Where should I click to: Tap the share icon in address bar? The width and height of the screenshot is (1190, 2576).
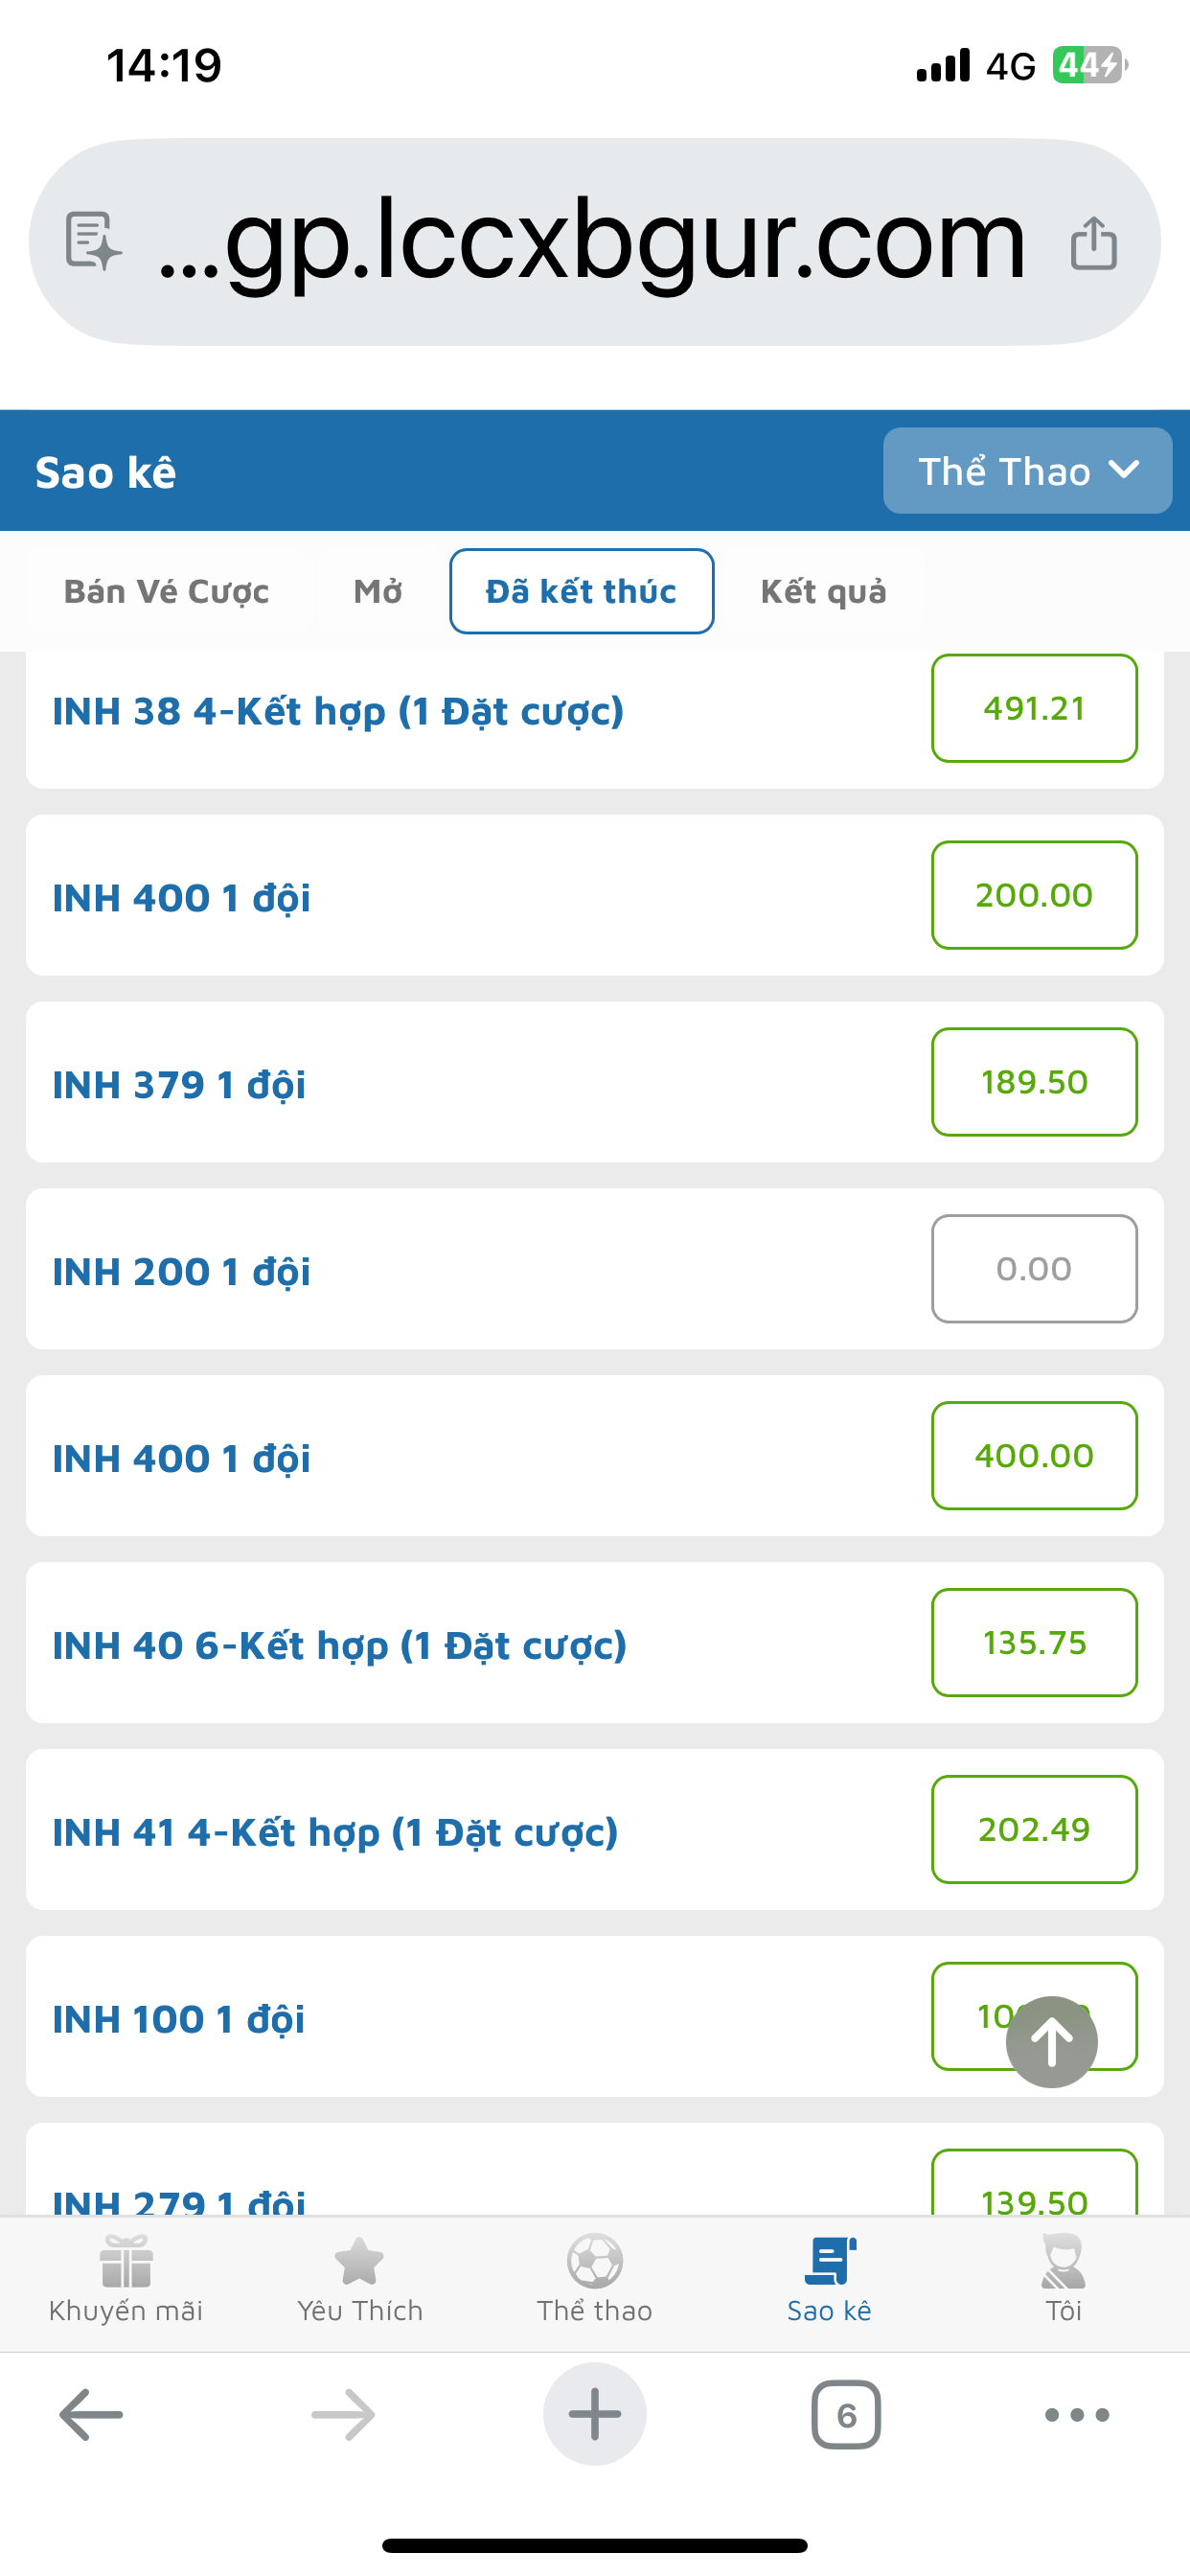click(x=1093, y=243)
